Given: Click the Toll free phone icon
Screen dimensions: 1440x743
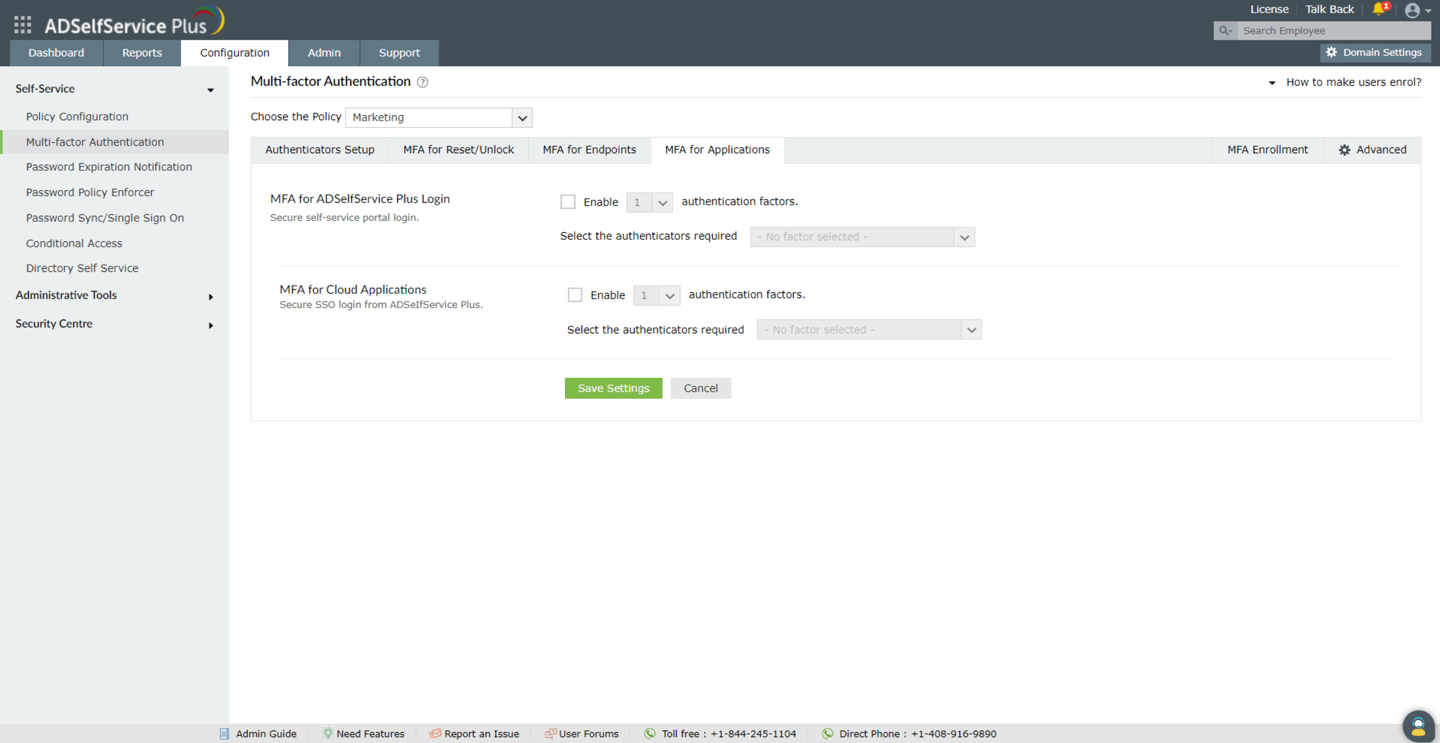Looking at the screenshot, I should click(x=650, y=734).
